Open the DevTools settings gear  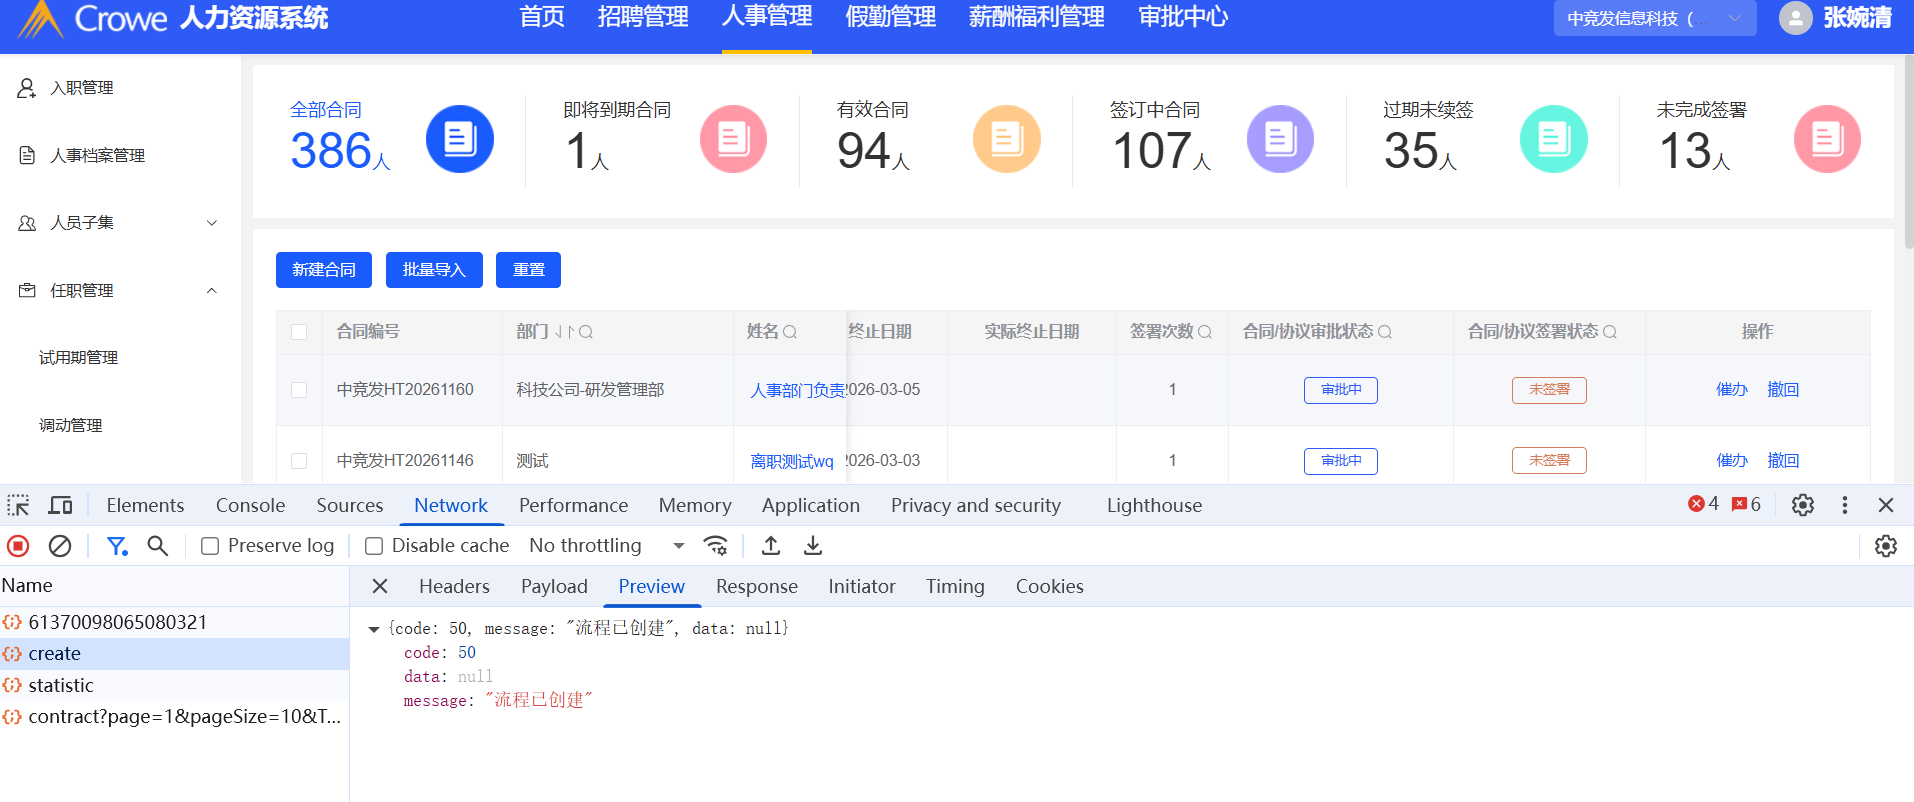[x=1802, y=505]
